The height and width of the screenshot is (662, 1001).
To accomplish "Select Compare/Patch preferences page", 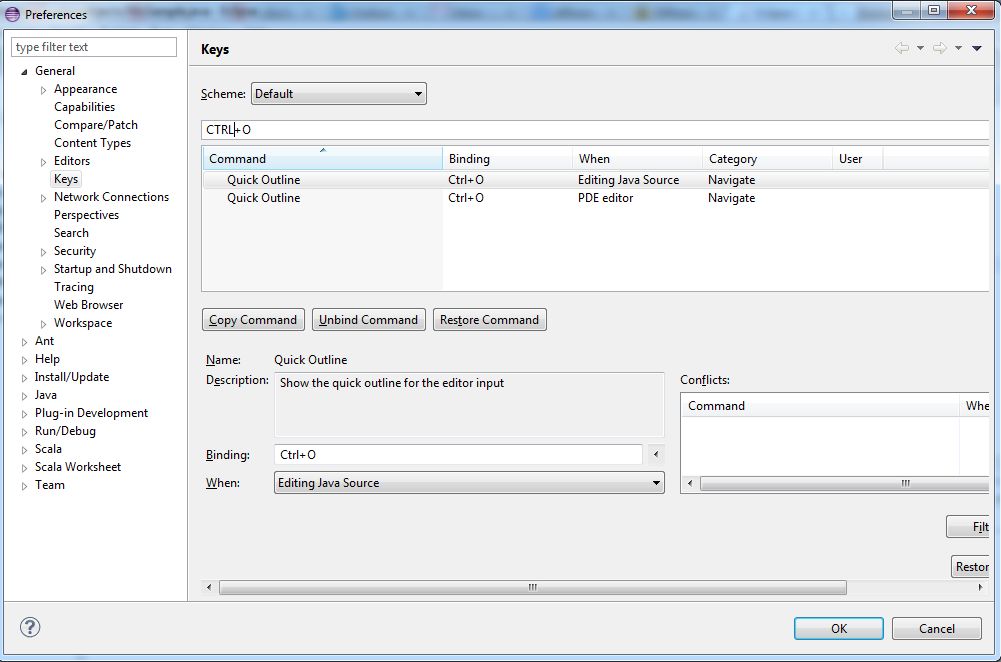I will click(x=96, y=124).
